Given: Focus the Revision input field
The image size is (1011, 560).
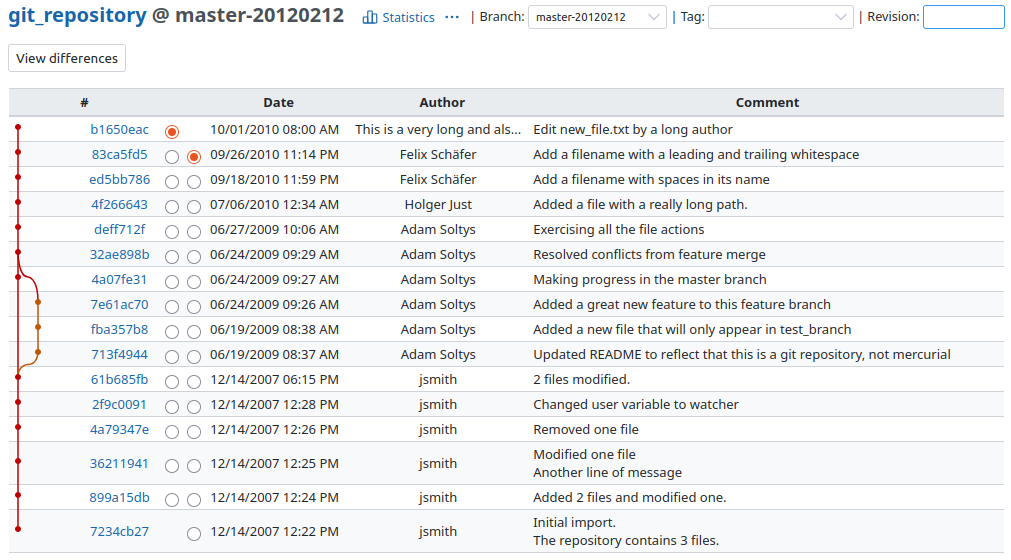Looking at the screenshot, I should (x=963, y=17).
